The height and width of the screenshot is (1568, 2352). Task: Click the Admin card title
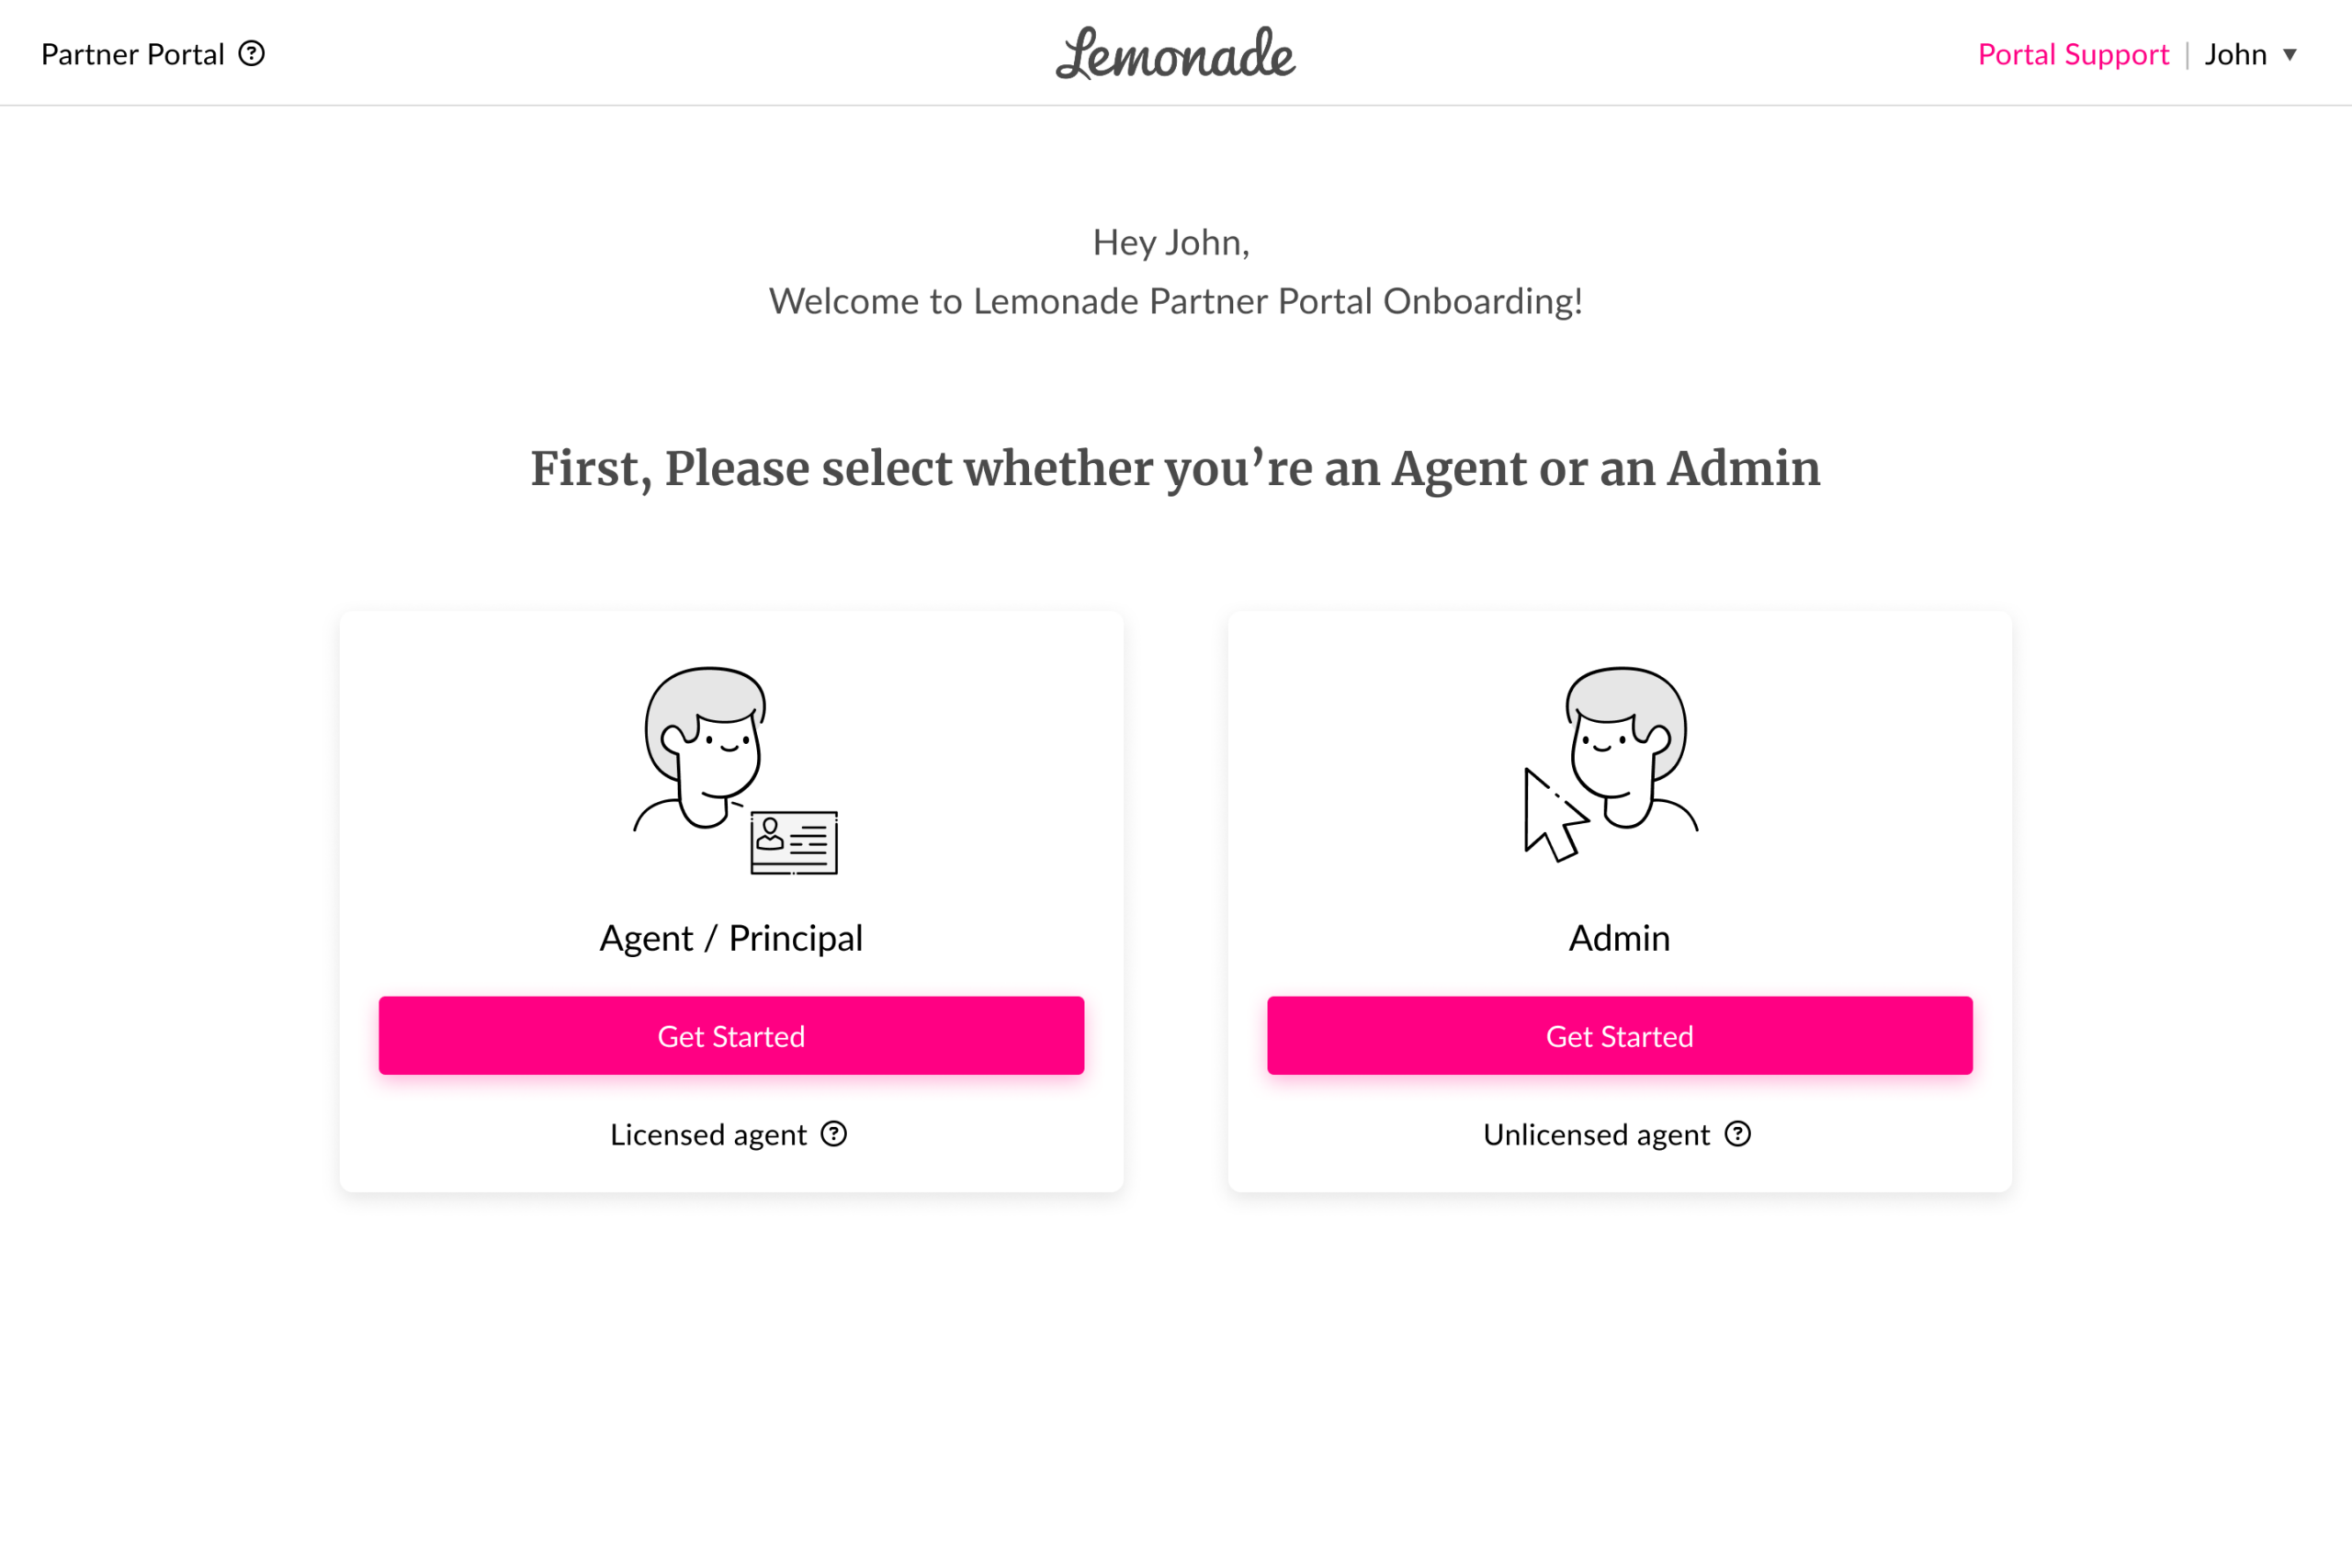[1619, 938]
